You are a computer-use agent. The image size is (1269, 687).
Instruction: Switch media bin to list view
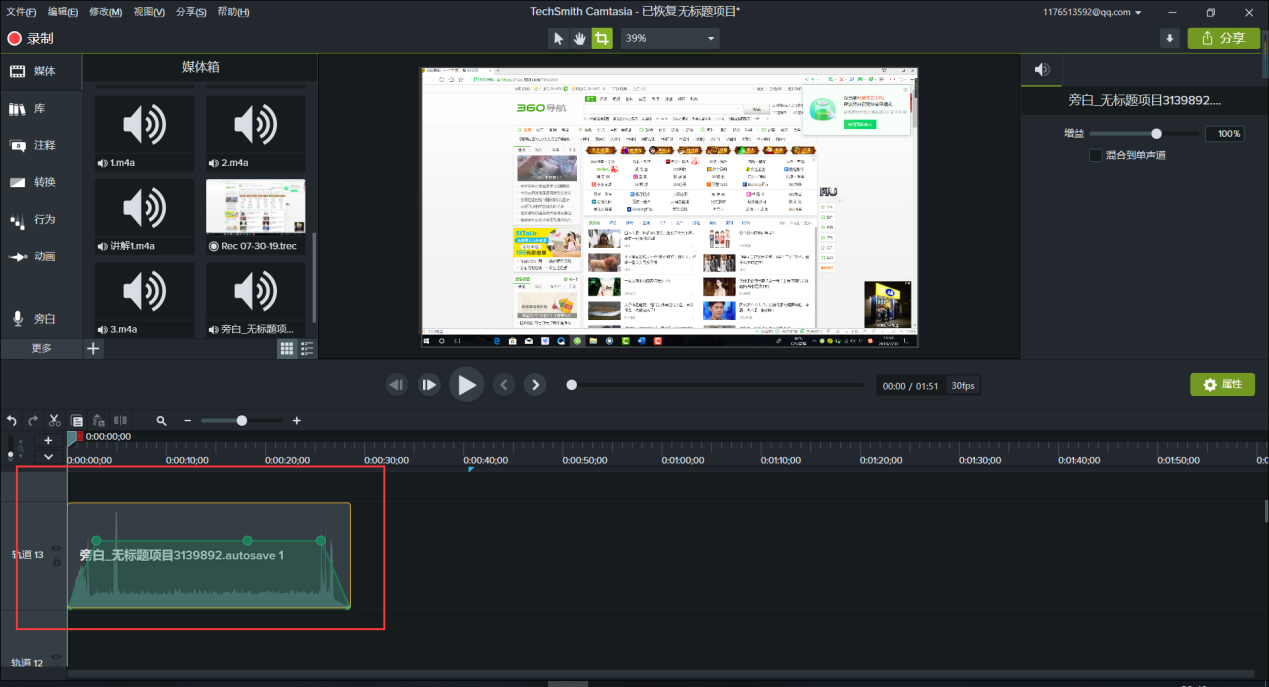point(307,349)
